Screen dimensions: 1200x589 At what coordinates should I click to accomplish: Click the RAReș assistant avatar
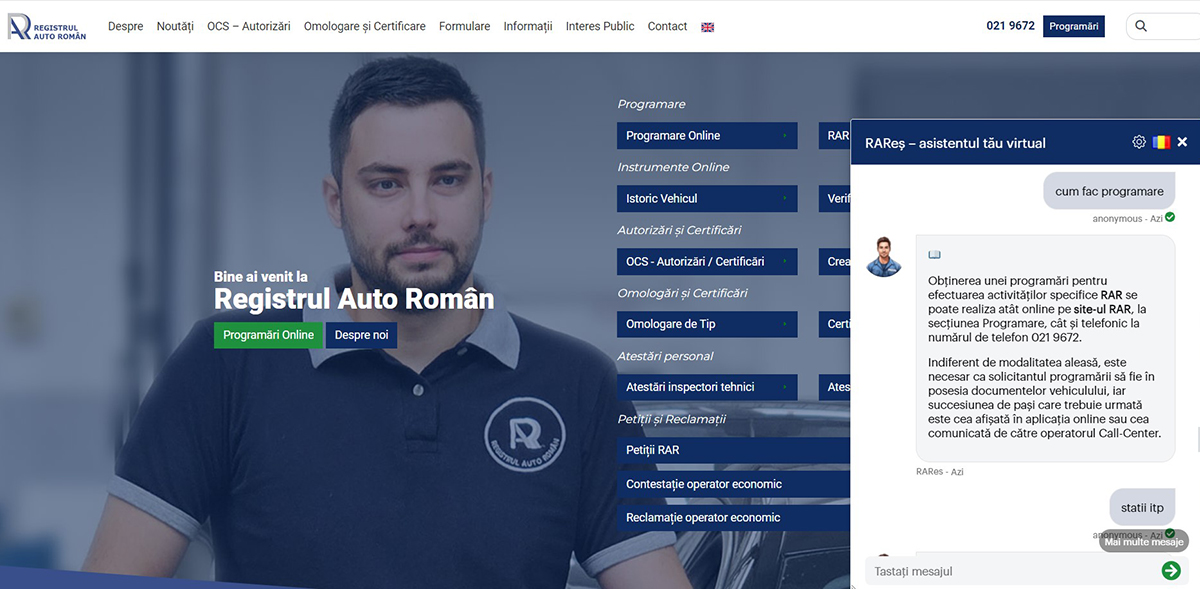(x=884, y=257)
